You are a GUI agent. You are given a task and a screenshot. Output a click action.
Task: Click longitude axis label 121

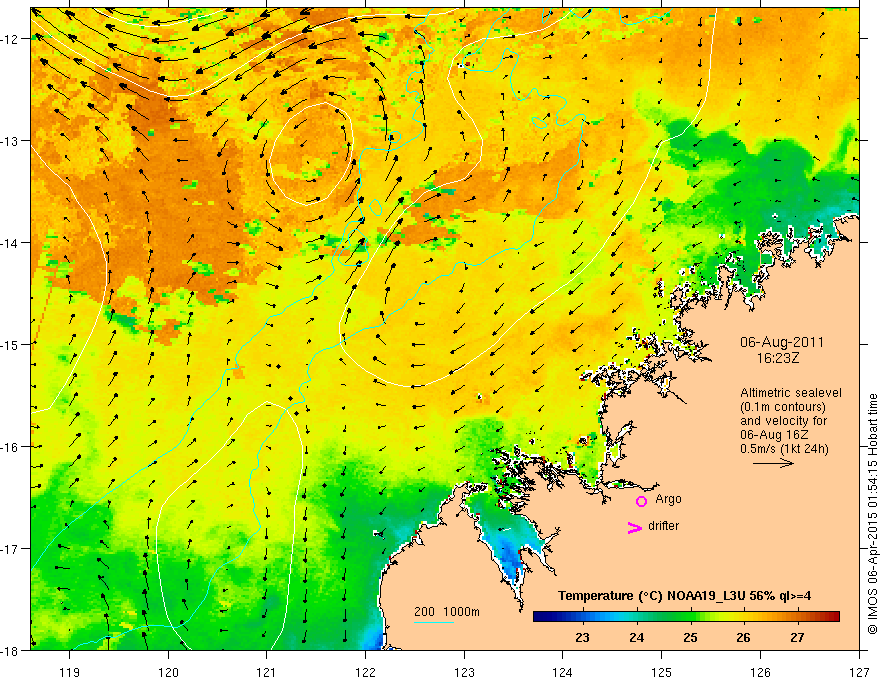267,672
